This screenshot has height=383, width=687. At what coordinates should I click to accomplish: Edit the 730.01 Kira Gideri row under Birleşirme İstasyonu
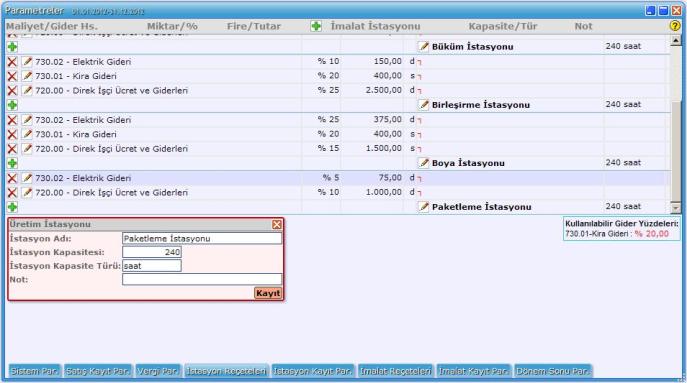(27, 135)
